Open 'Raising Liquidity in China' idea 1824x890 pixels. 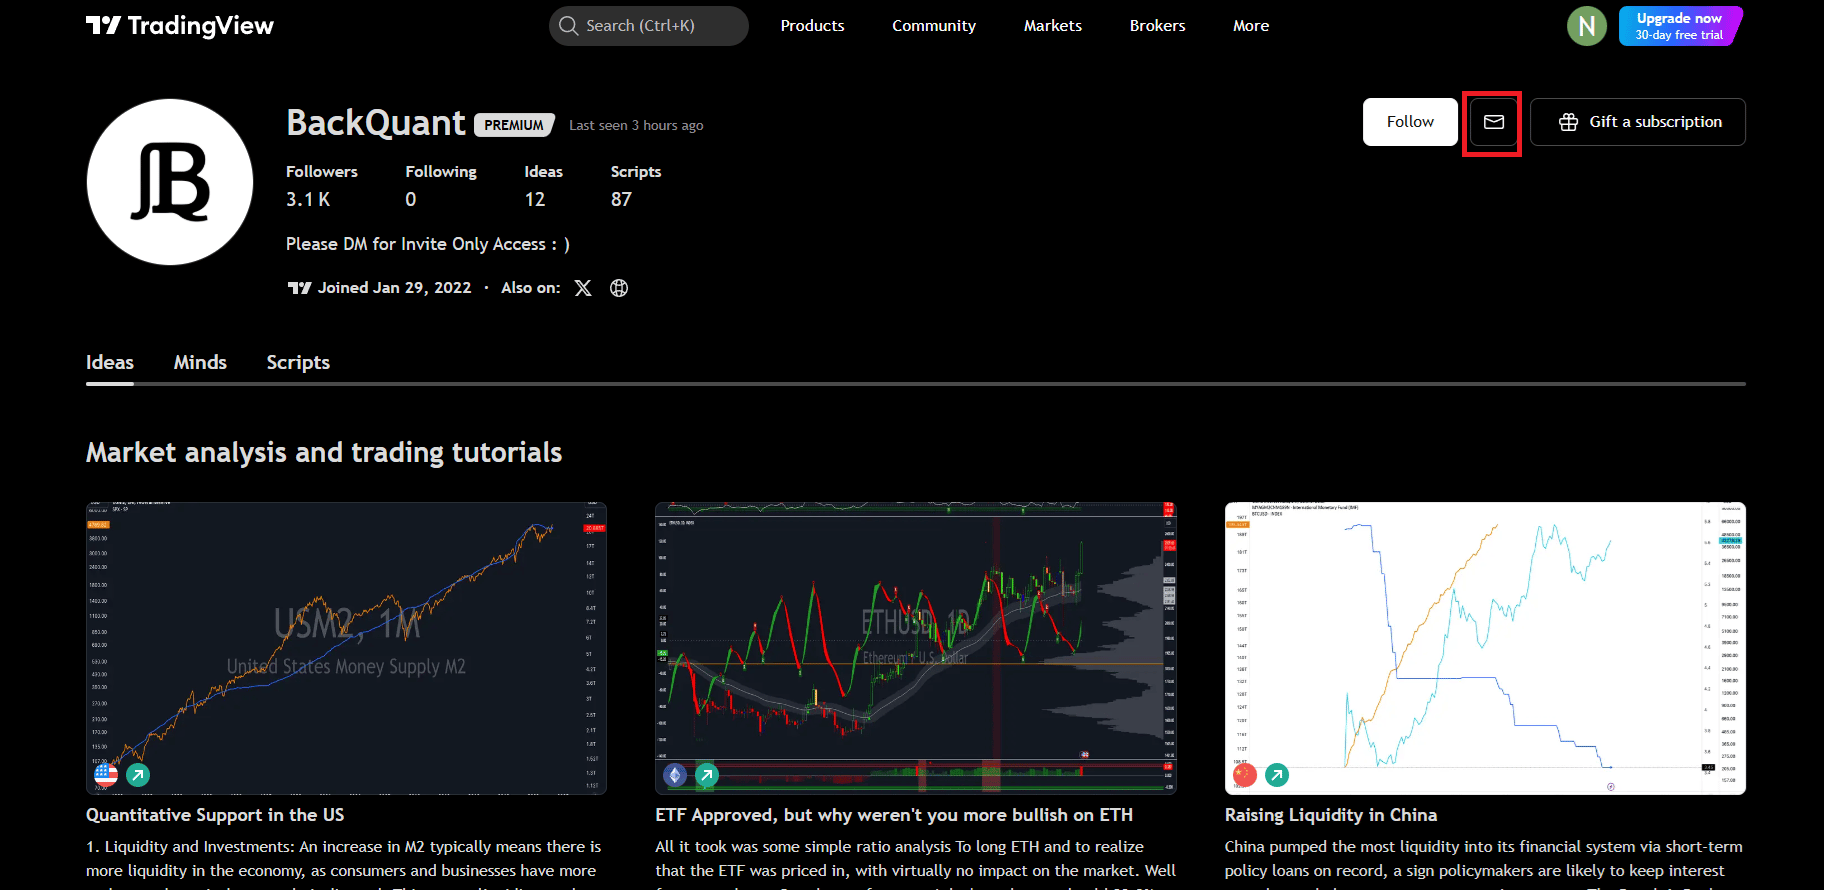point(1331,815)
